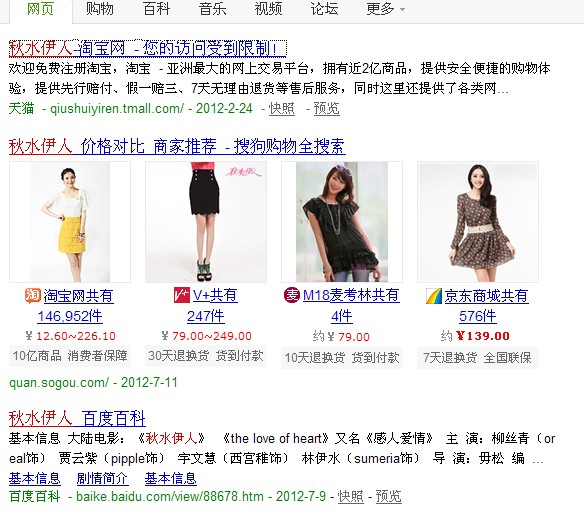
Task: Click the Taobao orange logo icon
Action: [x=33, y=296]
